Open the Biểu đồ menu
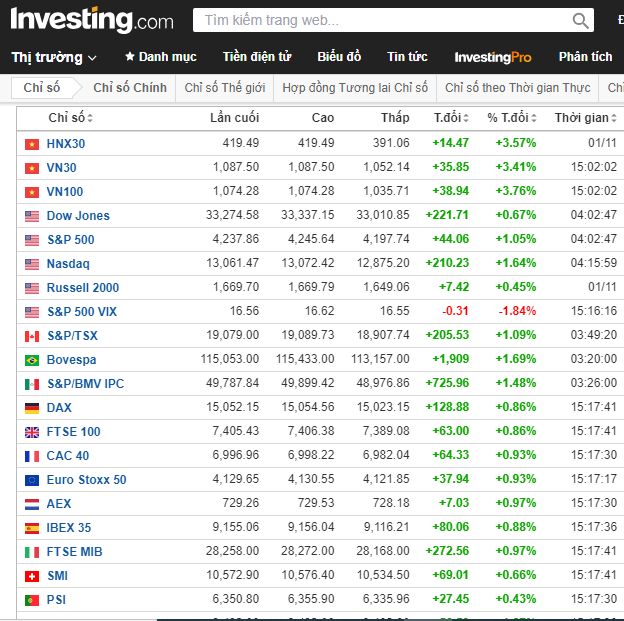 coord(339,57)
